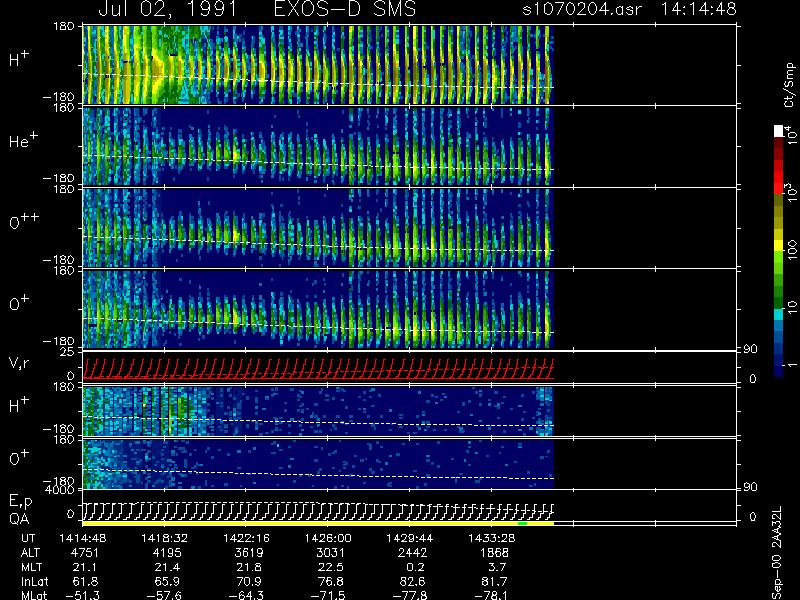This screenshot has width=800, height=600.
Task: Click the InLat value '82.6'
Action: 414,582
